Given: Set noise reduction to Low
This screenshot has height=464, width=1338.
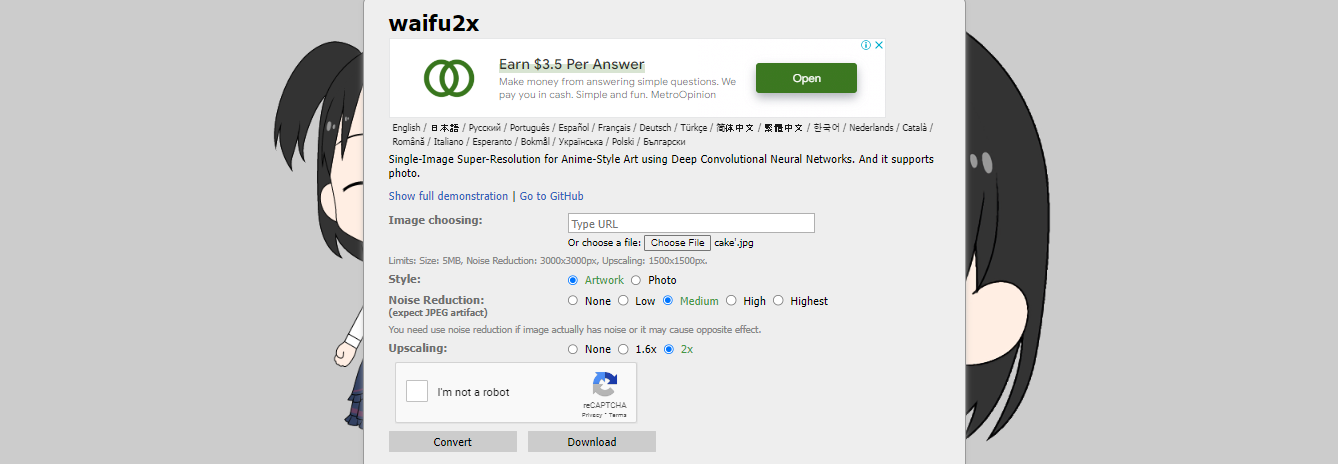Looking at the screenshot, I should (623, 300).
